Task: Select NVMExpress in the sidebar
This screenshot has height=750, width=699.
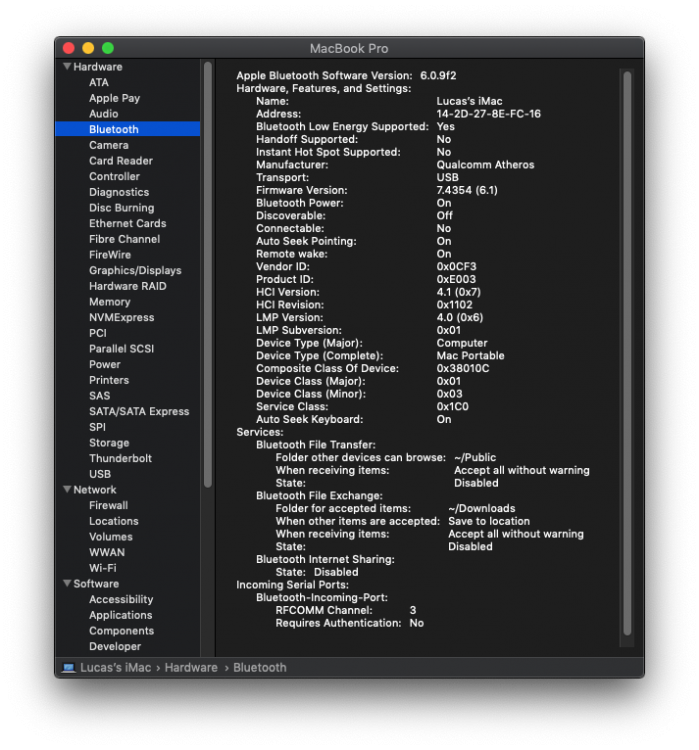Action: pyautogui.click(x=122, y=318)
